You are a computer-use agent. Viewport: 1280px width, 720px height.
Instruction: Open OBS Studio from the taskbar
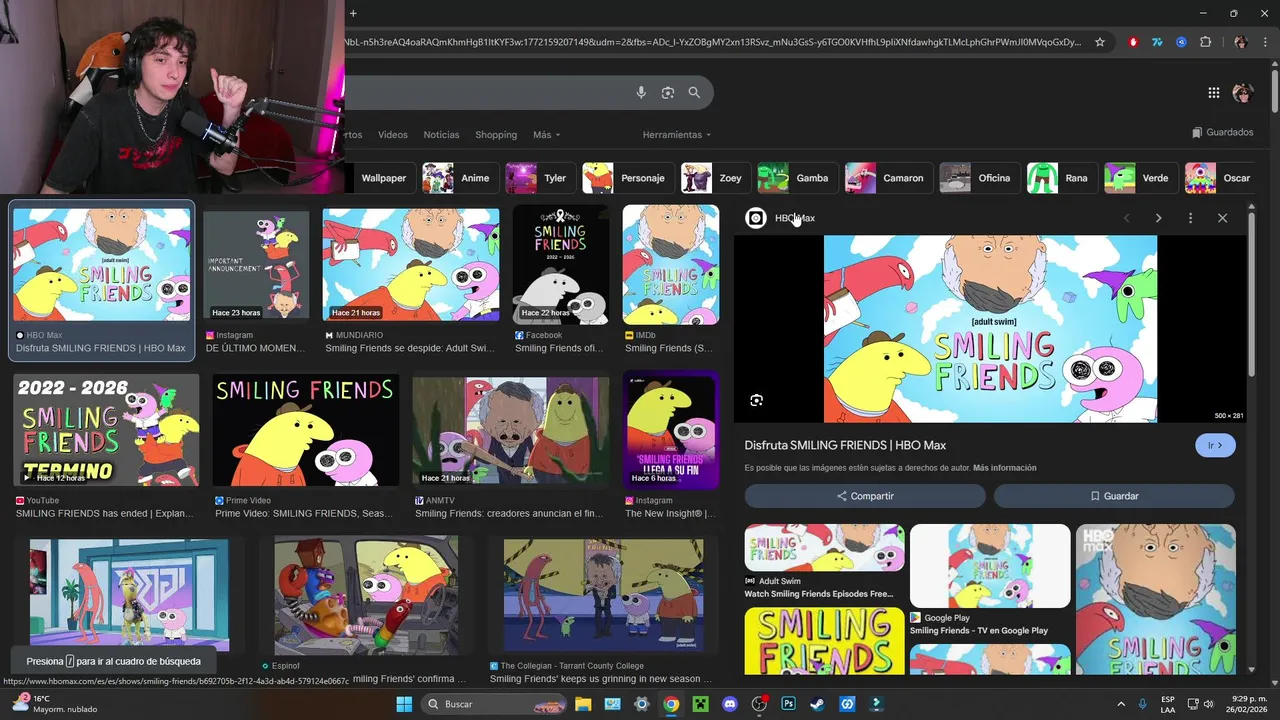pyautogui.click(x=759, y=704)
